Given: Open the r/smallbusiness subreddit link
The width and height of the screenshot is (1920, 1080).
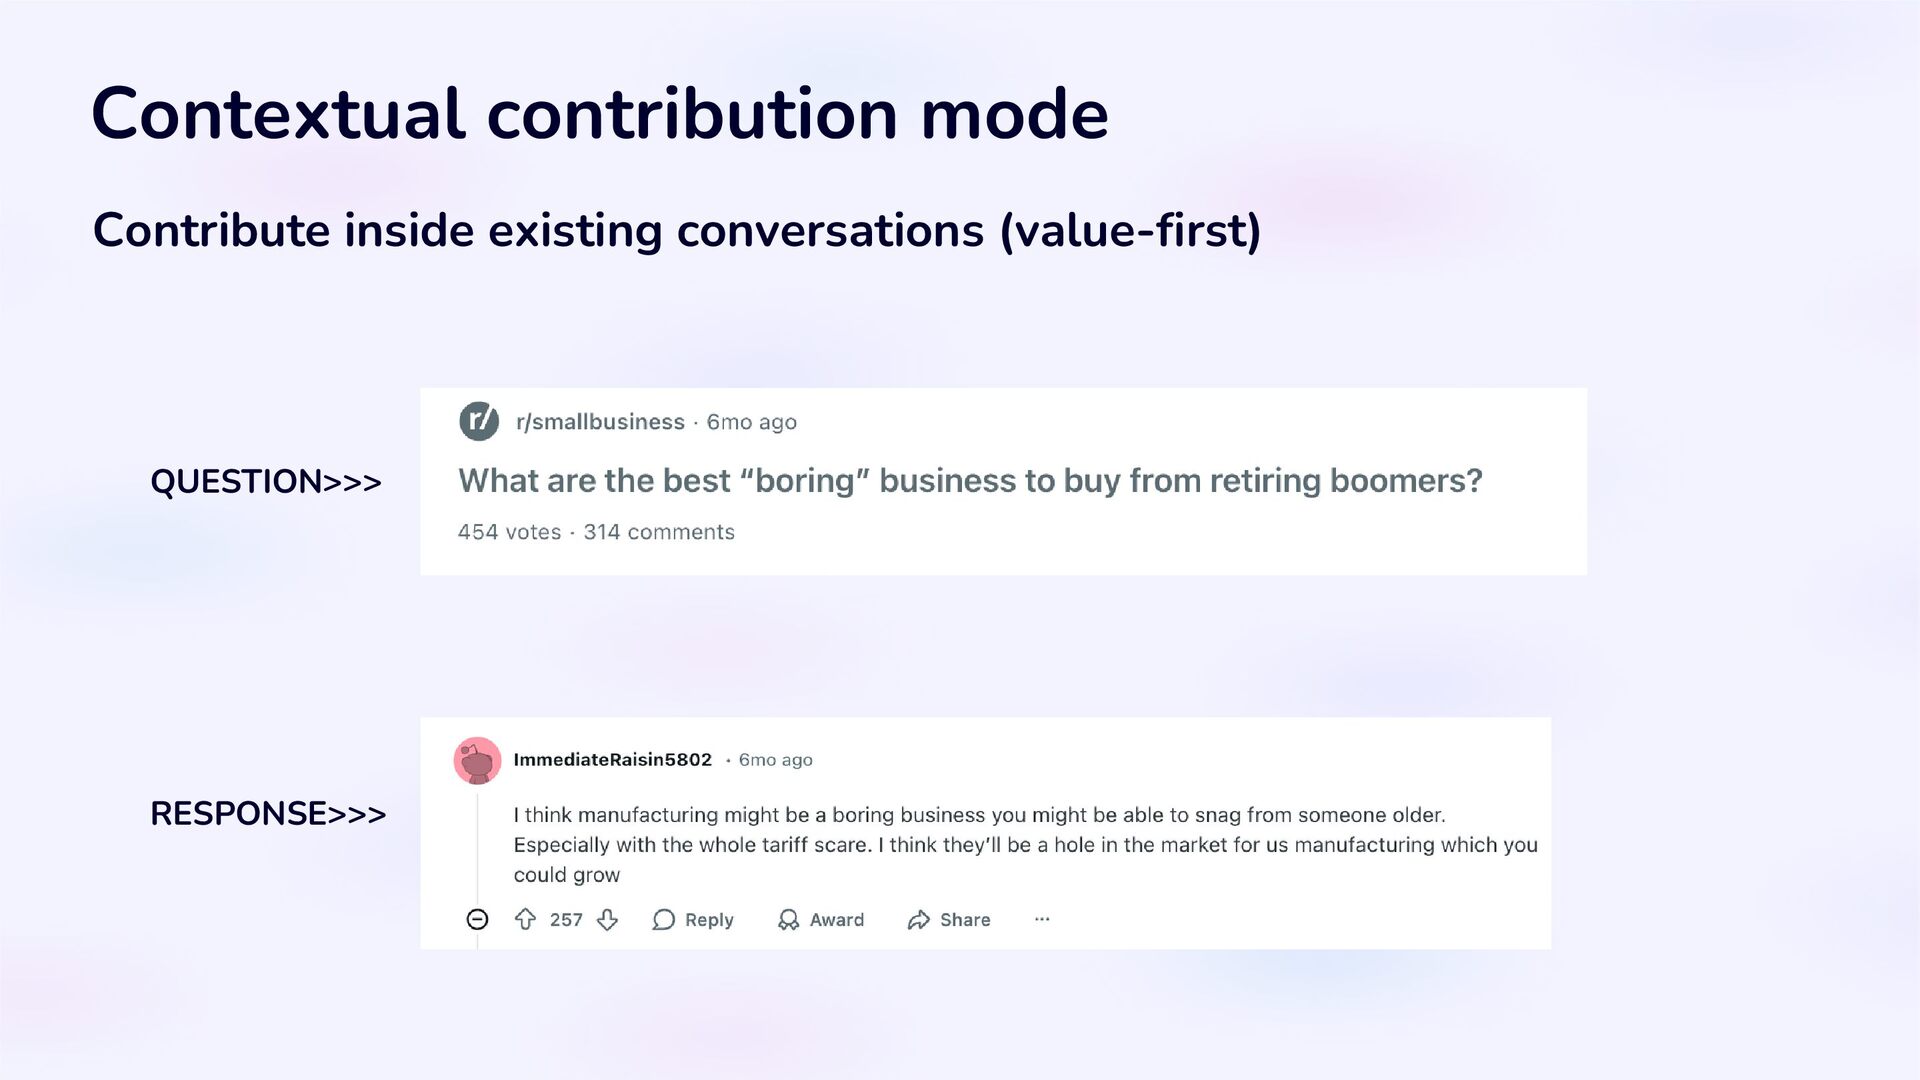Looking at the screenshot, I should point(600,422).
